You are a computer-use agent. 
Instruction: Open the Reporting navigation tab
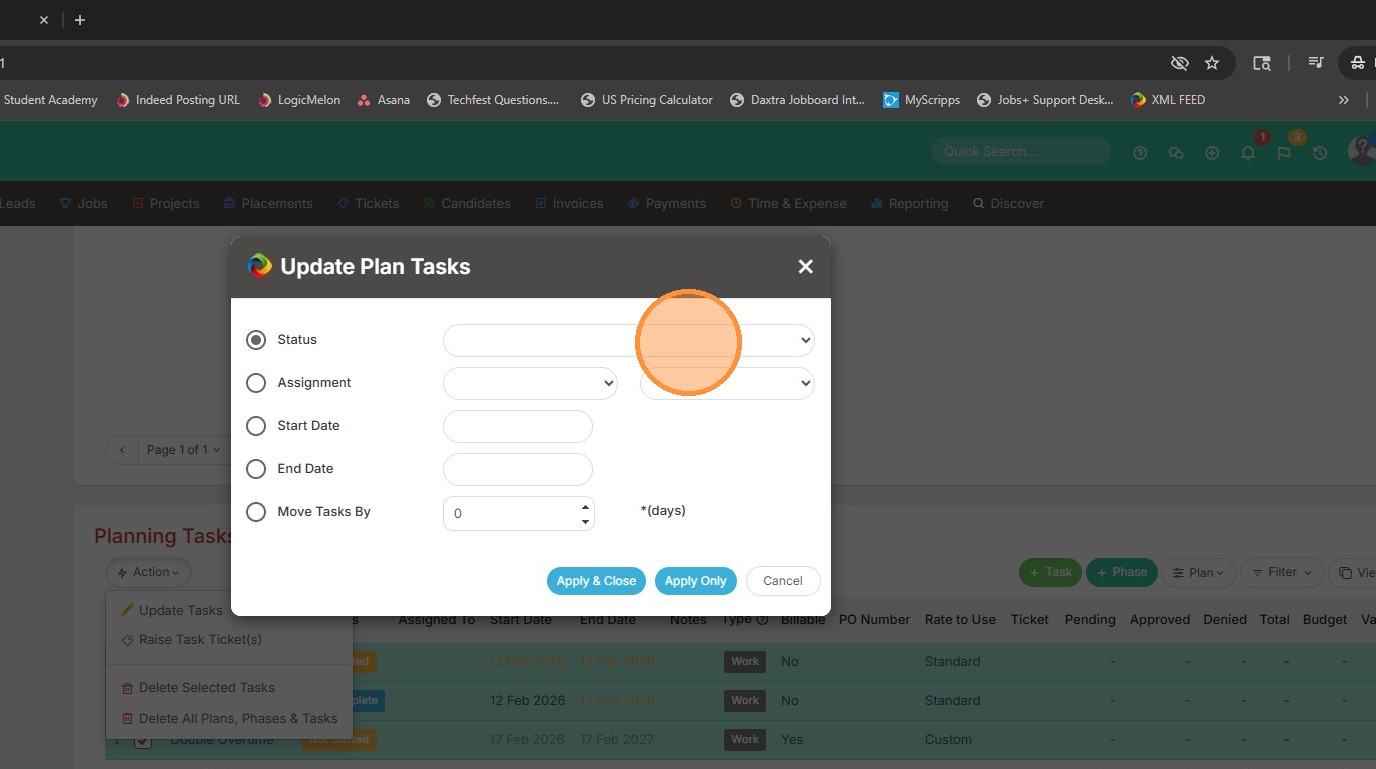click(909, 203)
